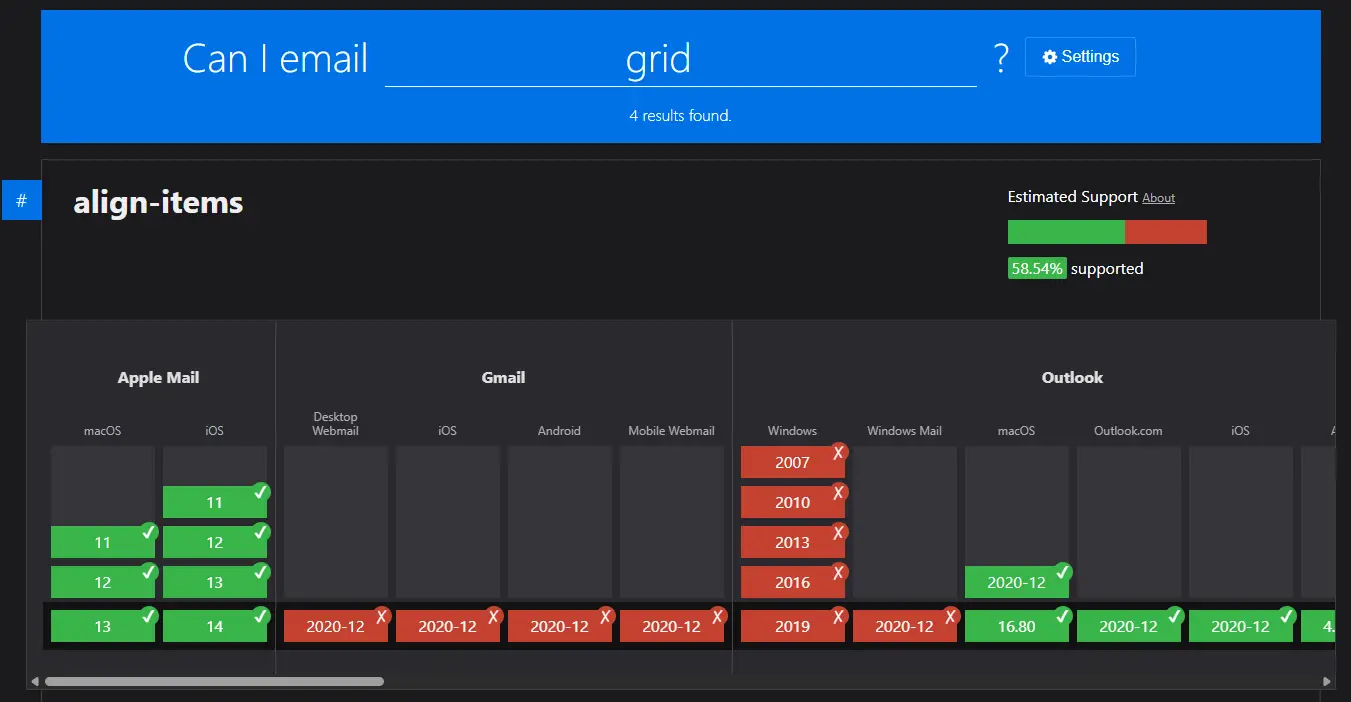Select Apple Mail macOS version 13 cell
Screen dimensions: 1351x702
pyautogui.click(x=103, y=626)
